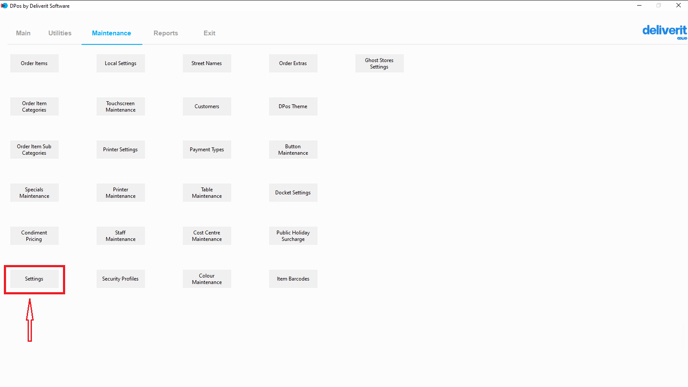
Task: Open Ghost Stores Settings
Action: (380, 63)
